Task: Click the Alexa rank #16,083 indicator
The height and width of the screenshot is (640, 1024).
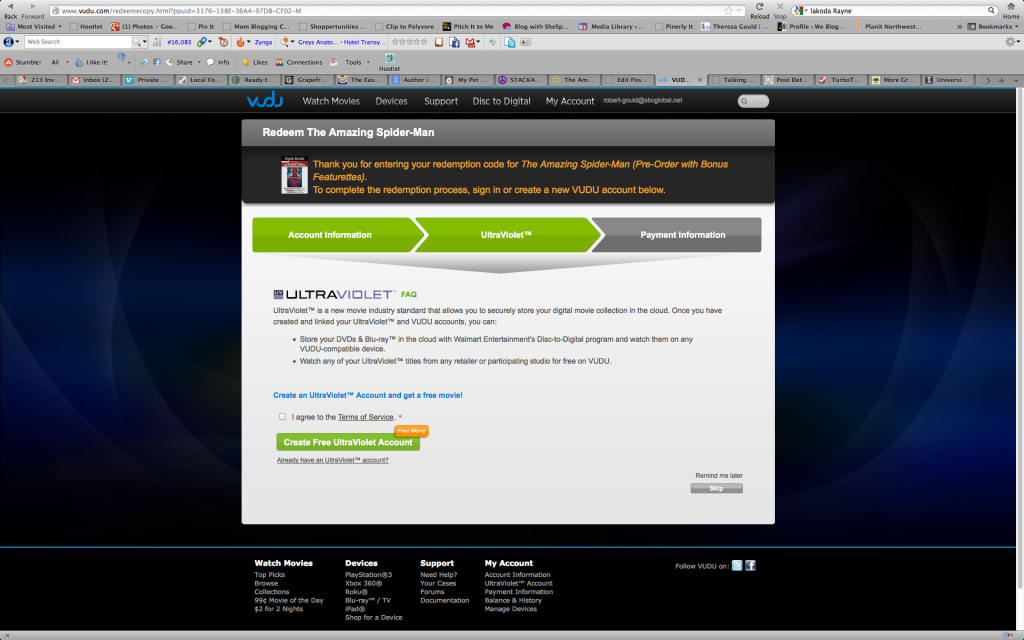Action: tap(178, 42)
